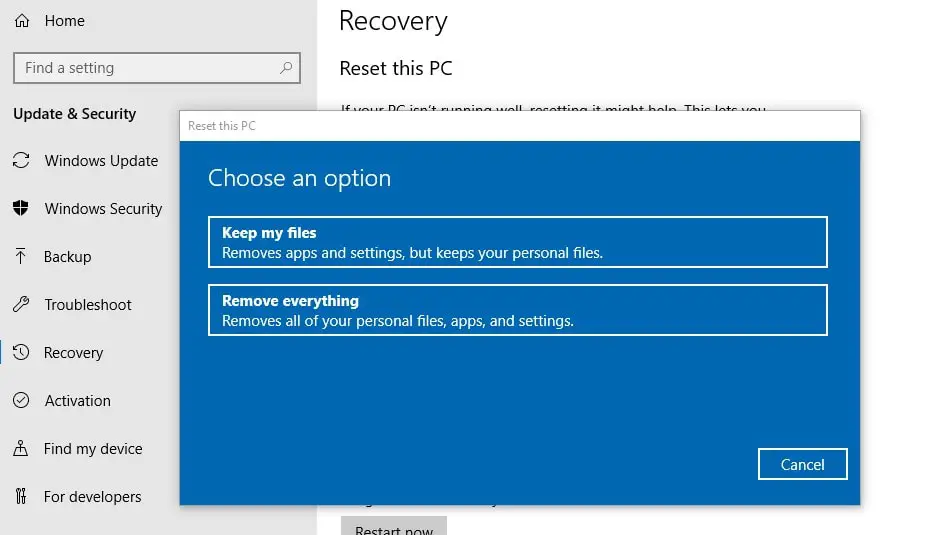Click the 'Reset this PC' dialog title bar
The width and height of the screenshot is (943, 535).
[519, 126]
